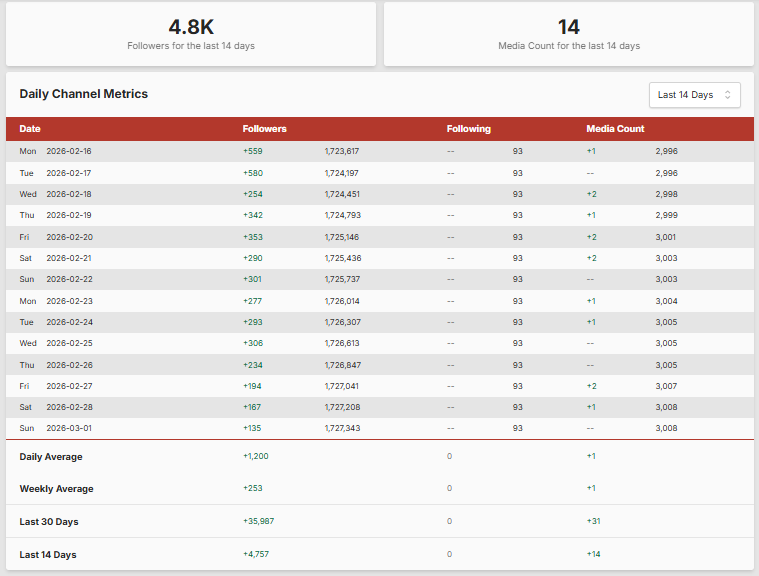Click the Date column header
The width and height of the screenshot is (759, 576).
click(x=30, y=129)
